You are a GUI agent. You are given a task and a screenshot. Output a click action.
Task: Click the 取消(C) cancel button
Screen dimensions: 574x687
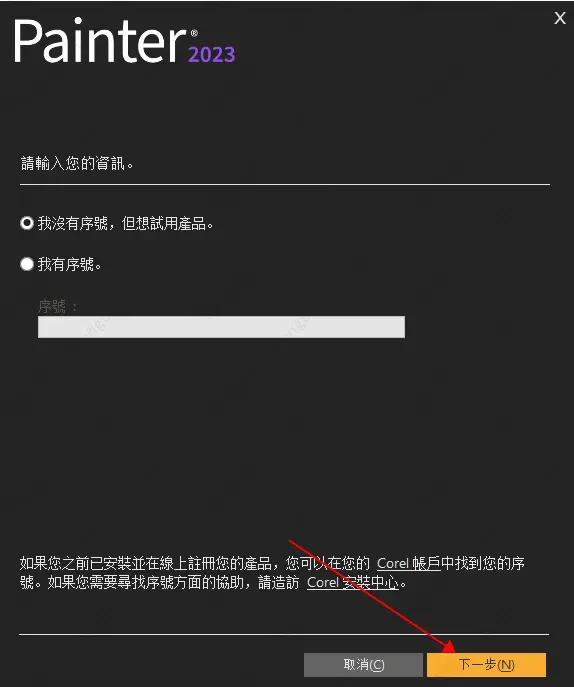(363, 665)
